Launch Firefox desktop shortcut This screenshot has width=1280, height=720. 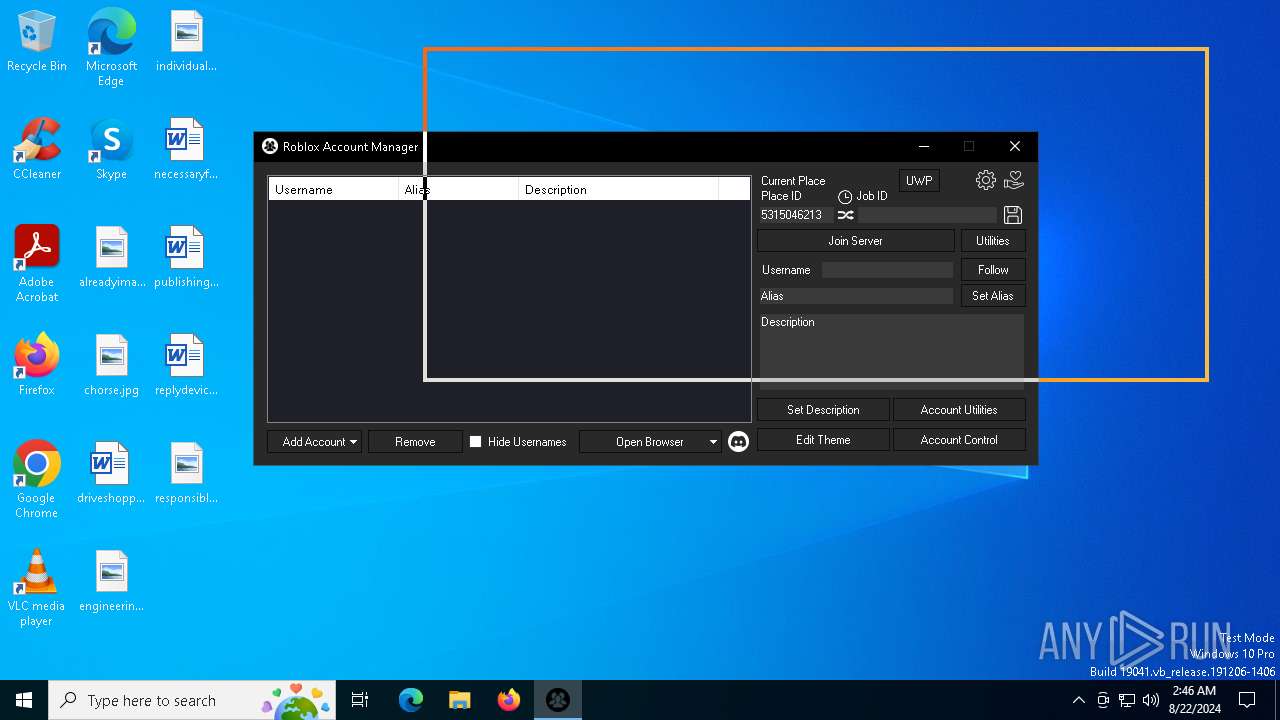pyautogui.click(x=37, y=365)
